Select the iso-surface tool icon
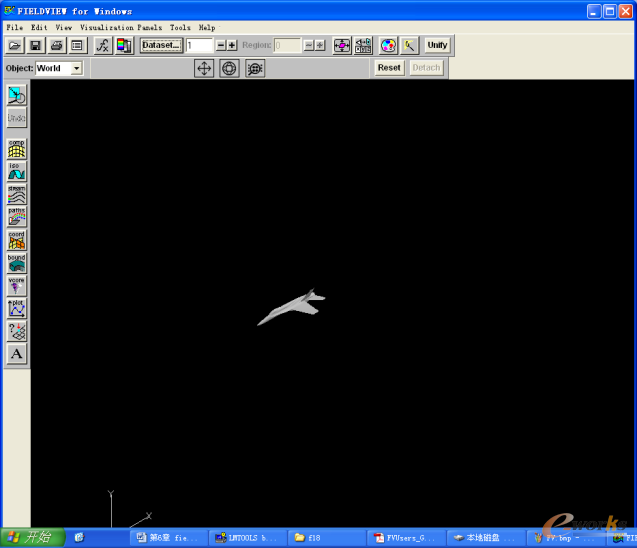 pos(17,172)
